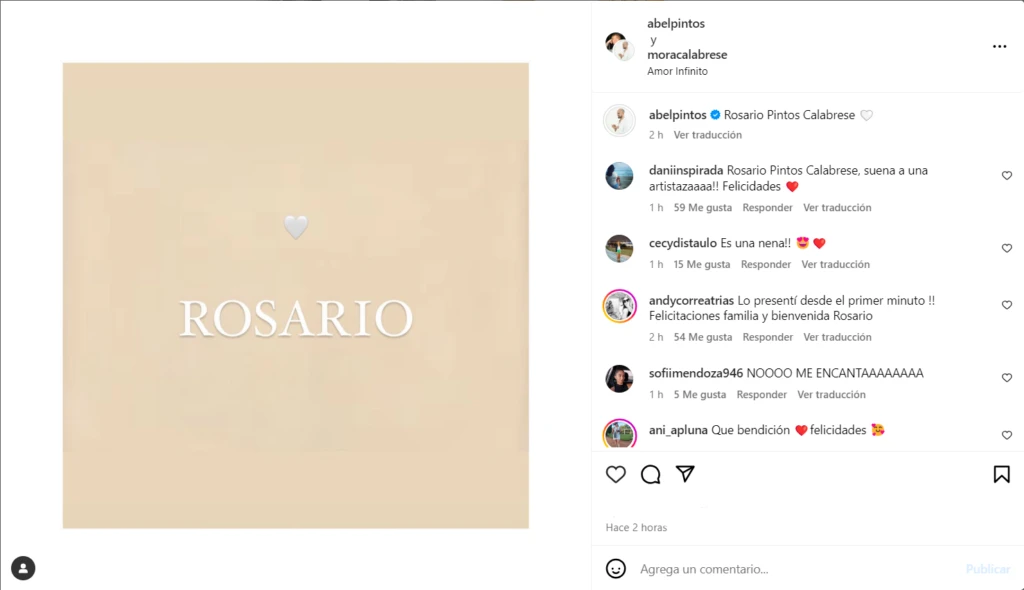This screenshot has width=1024, height=590.
Task: Open emoji picker in comment box
Action: pyautogui.click(x=615, y=568)
